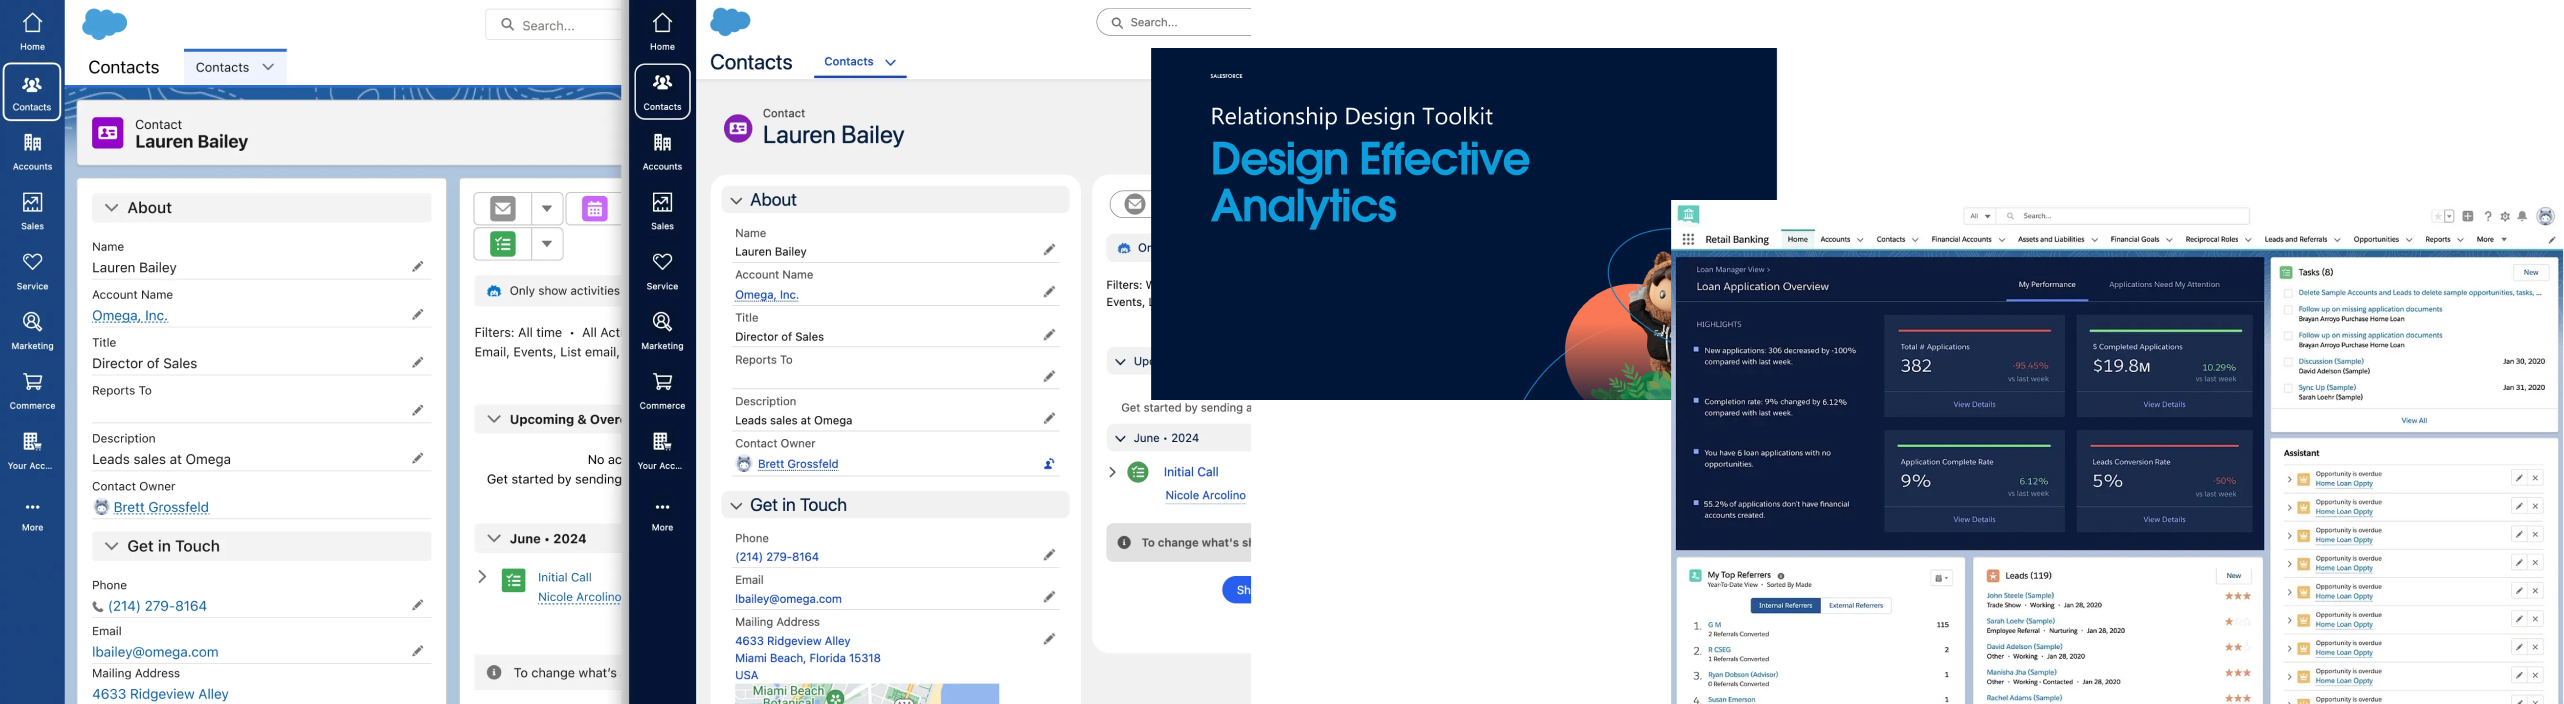Click New button in Leads card
Image resolution: width=2564 pixels, height=704 pixels.
click(2234, 575)
